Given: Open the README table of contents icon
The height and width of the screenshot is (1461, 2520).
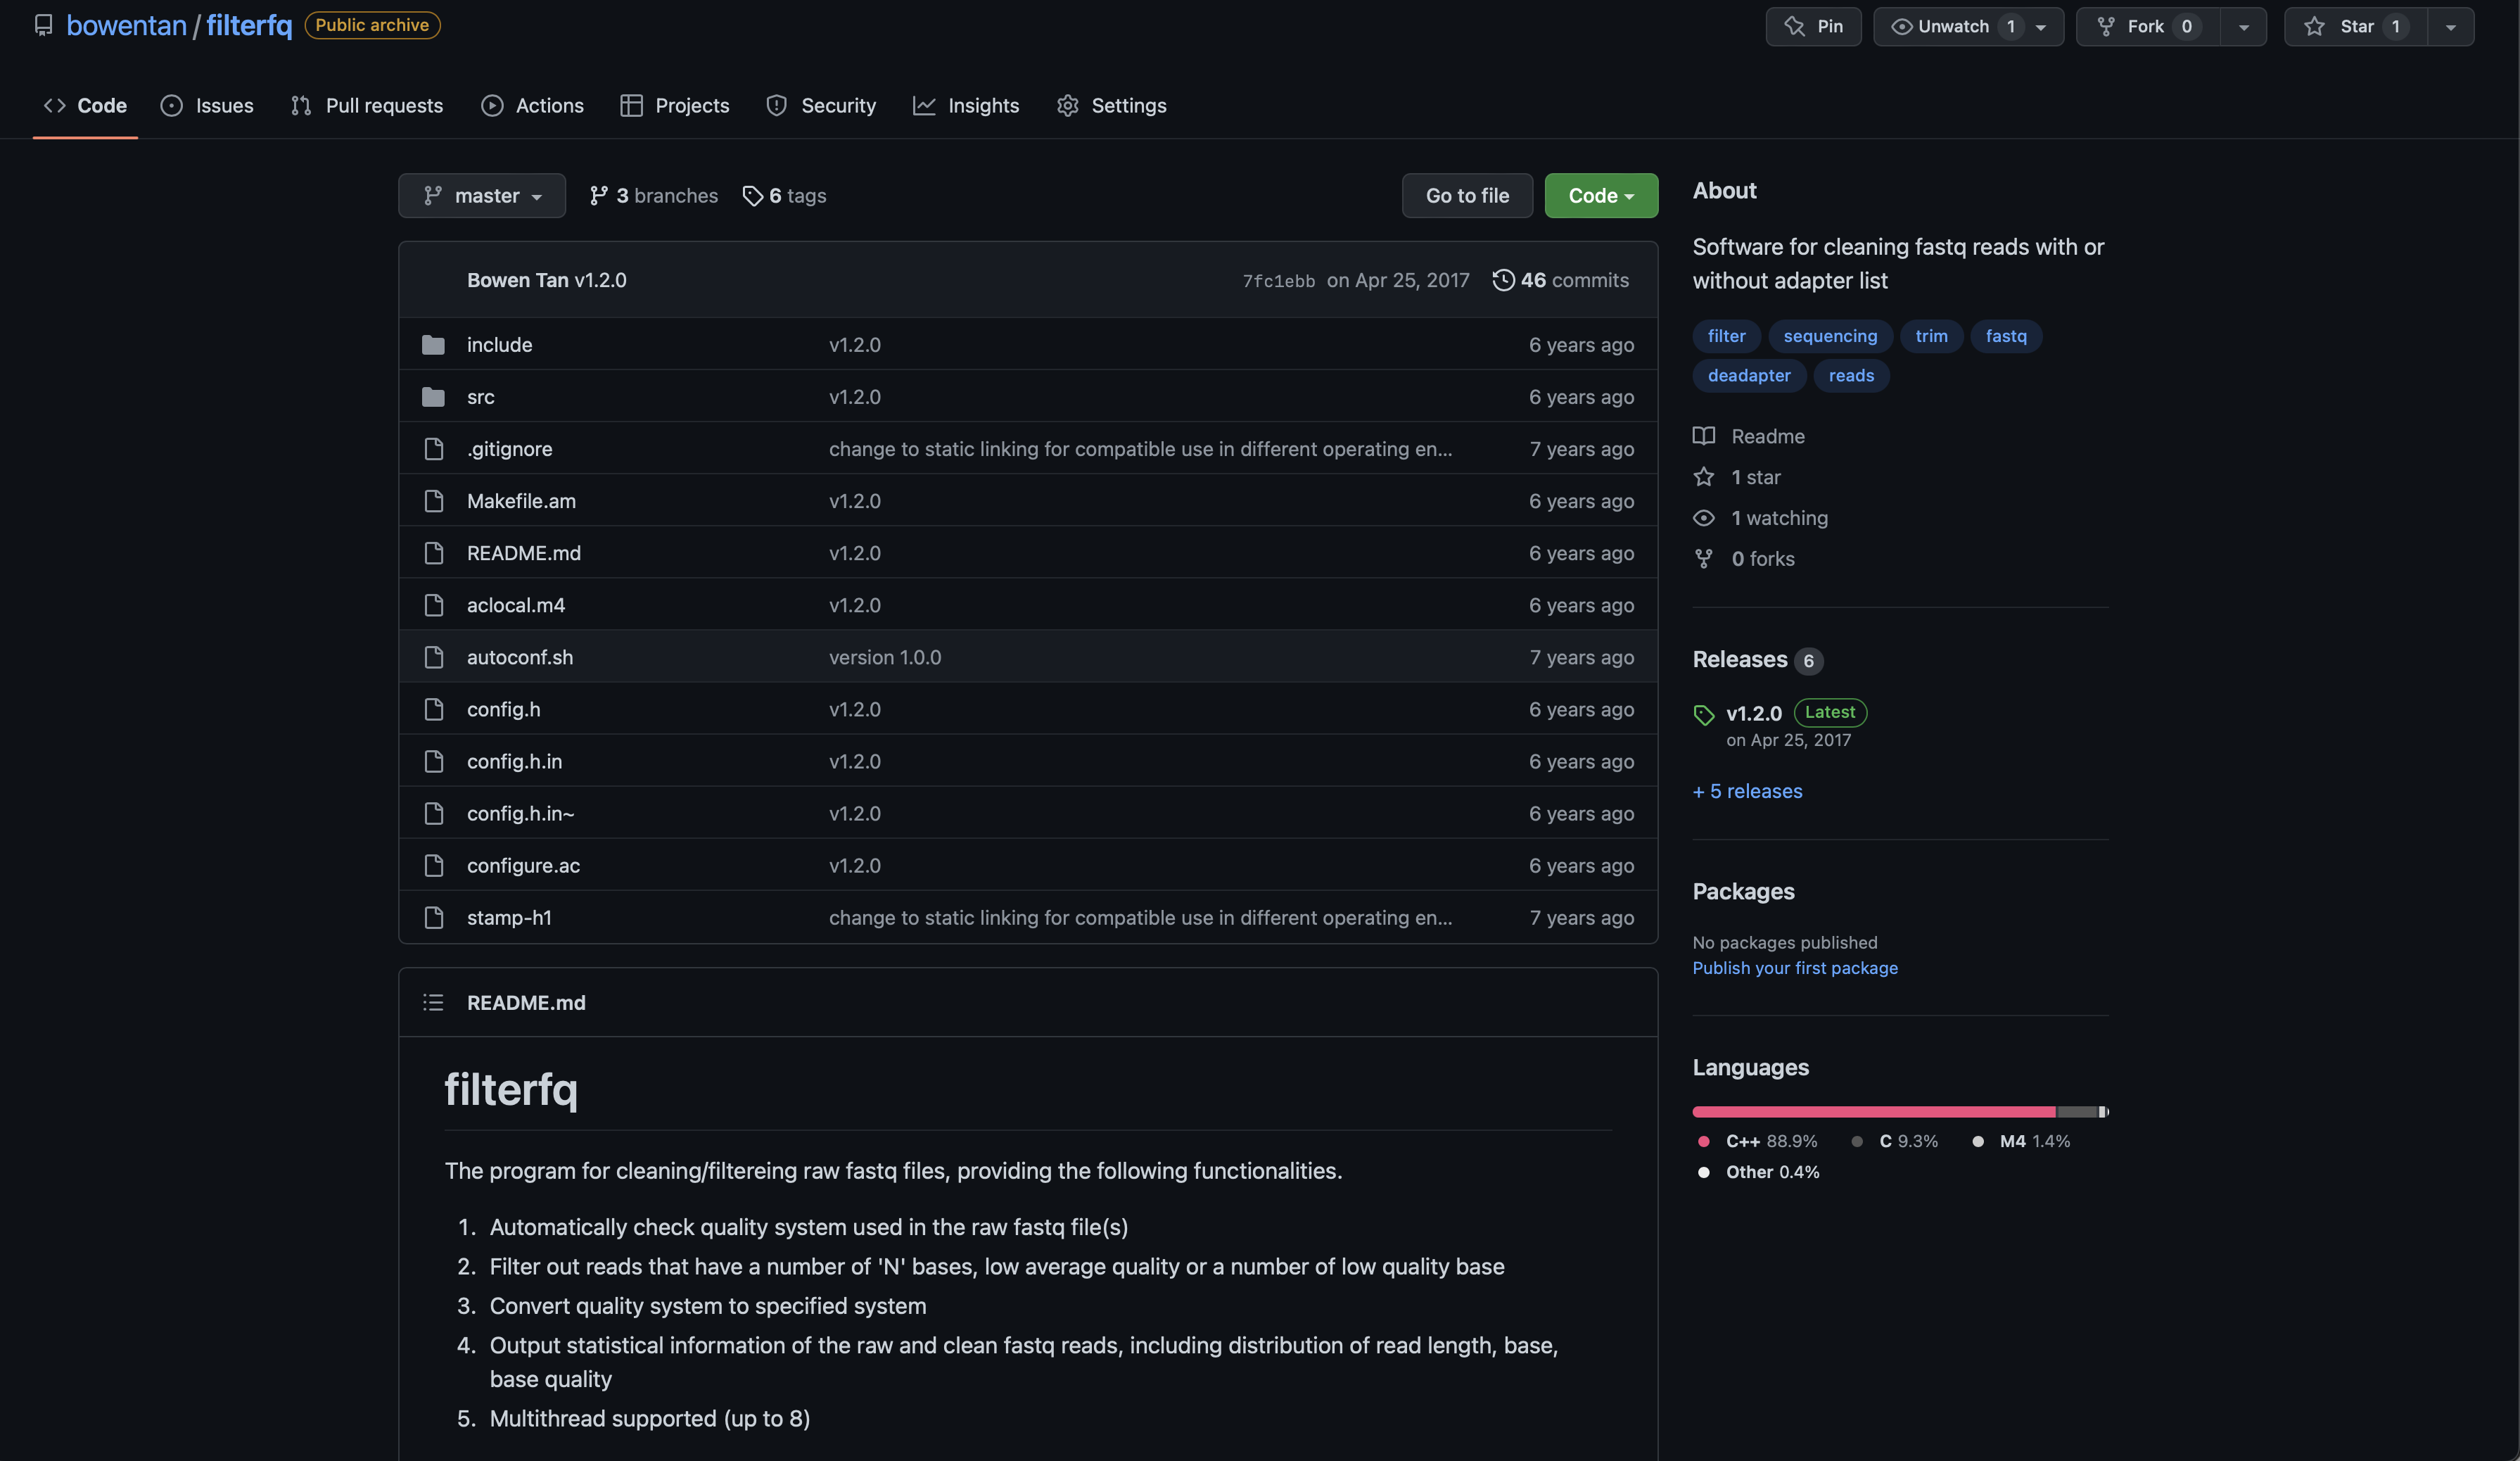Looking at the screenshot, I should [433, 1002].
